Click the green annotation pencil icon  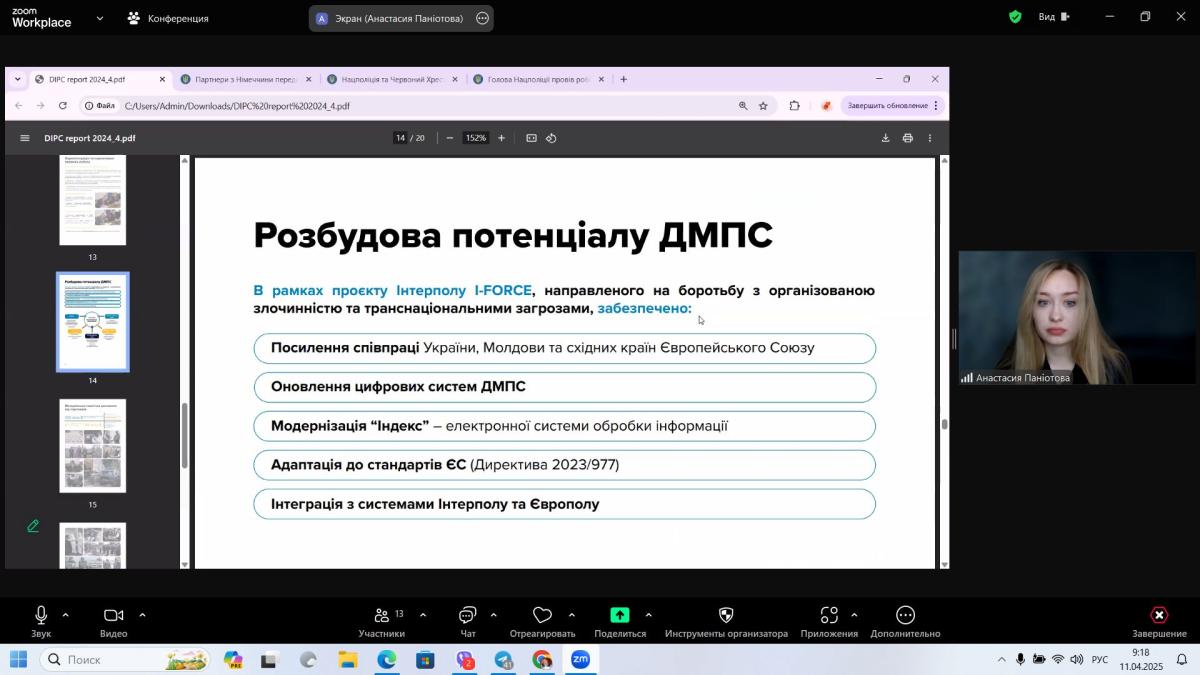(x=33, y=526)
